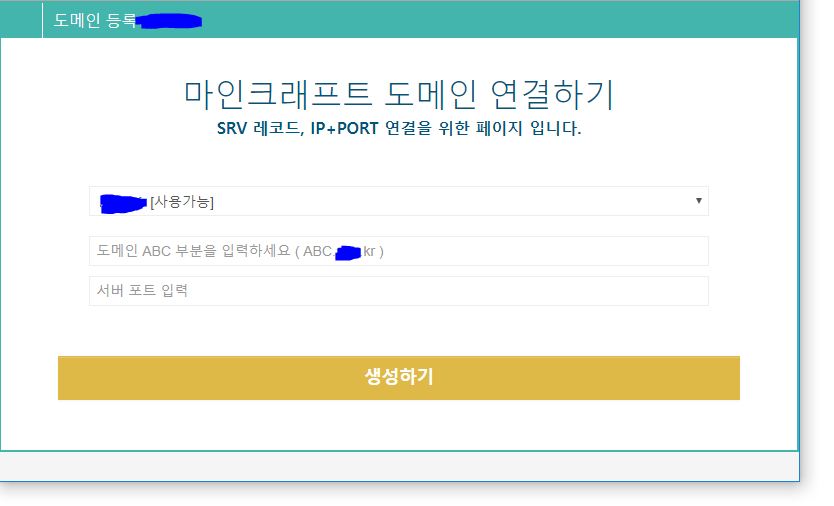Image resolution: width=834 pixels, height=506 pixels.
Task: Click the 생성하기 button
Action: [x=398, y=378]
